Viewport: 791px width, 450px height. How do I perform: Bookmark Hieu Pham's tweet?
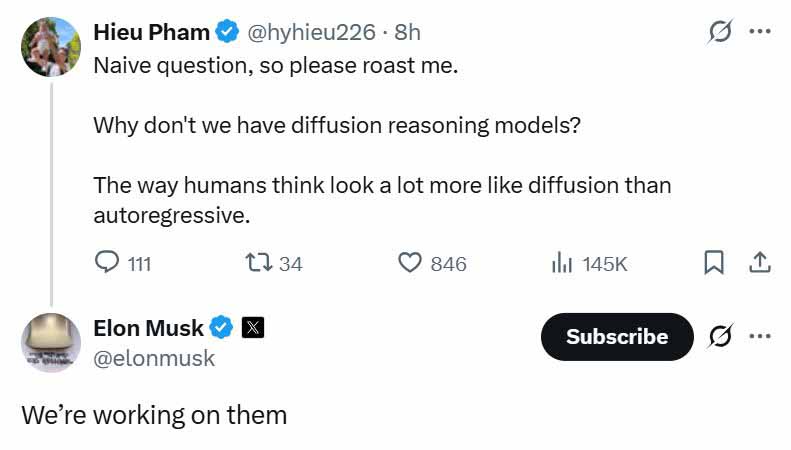(713, 262)
